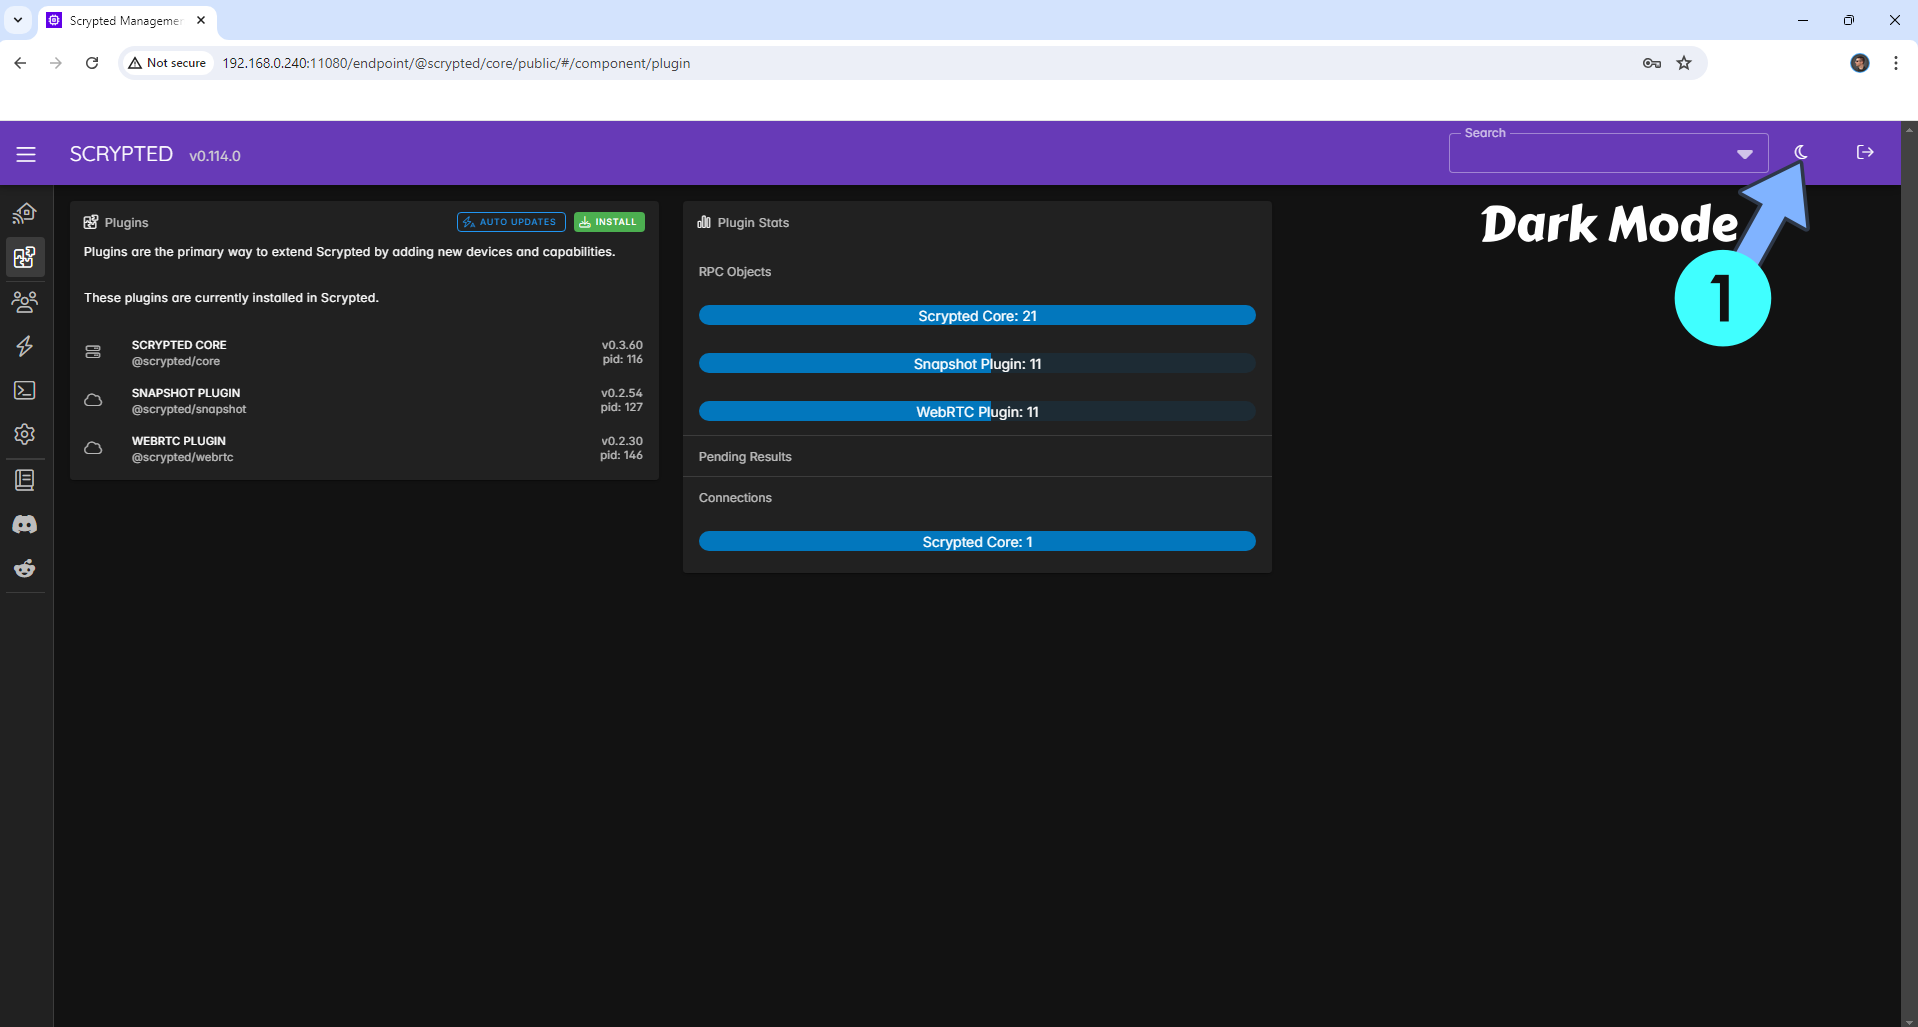Open Automations lightning bolt sidebar icon

point(25,346)
